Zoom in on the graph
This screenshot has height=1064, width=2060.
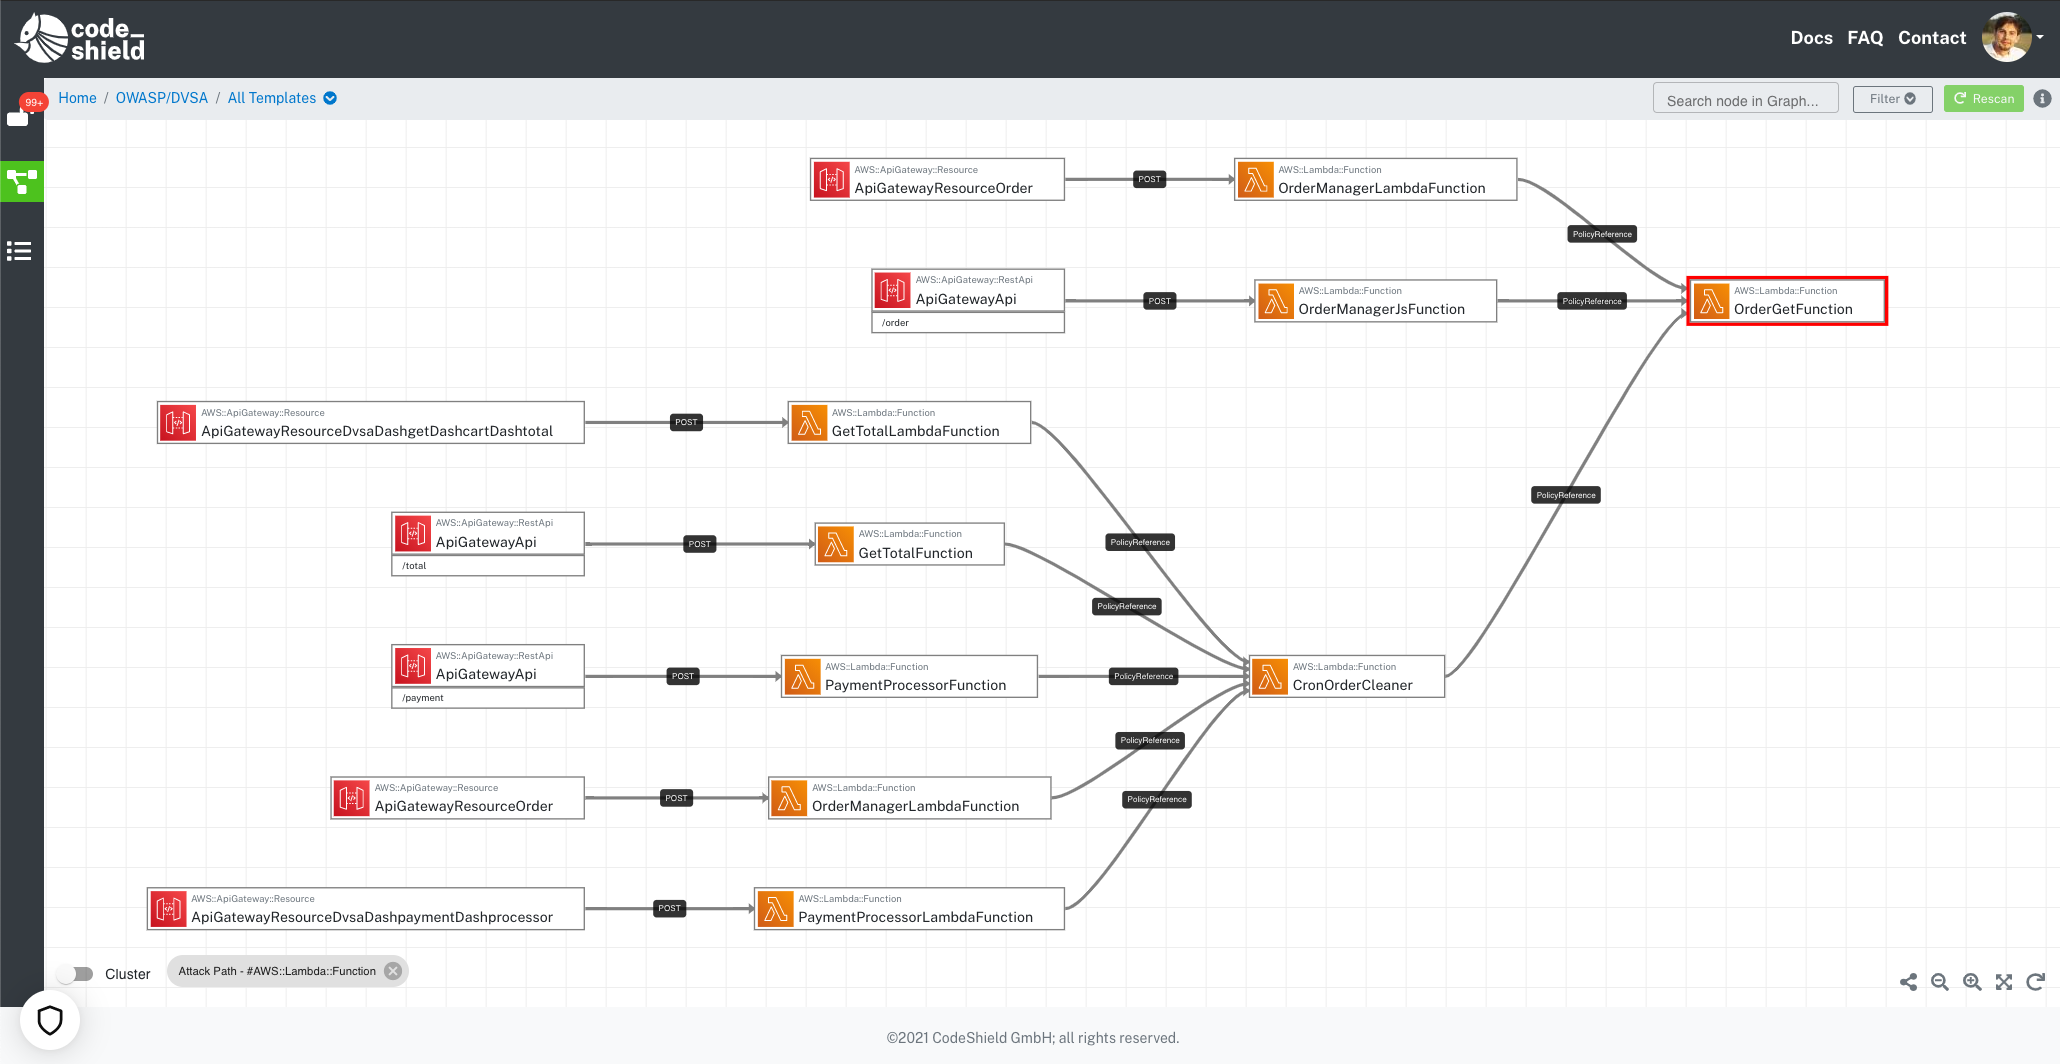pos(1972,982)
